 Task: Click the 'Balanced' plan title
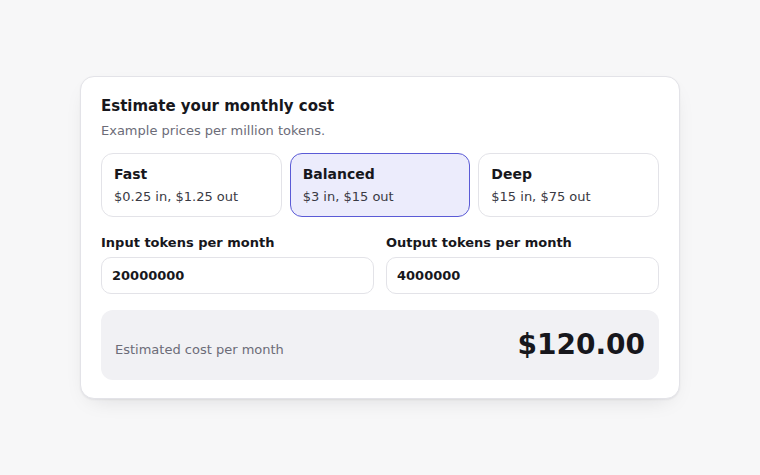pos(338,174)
